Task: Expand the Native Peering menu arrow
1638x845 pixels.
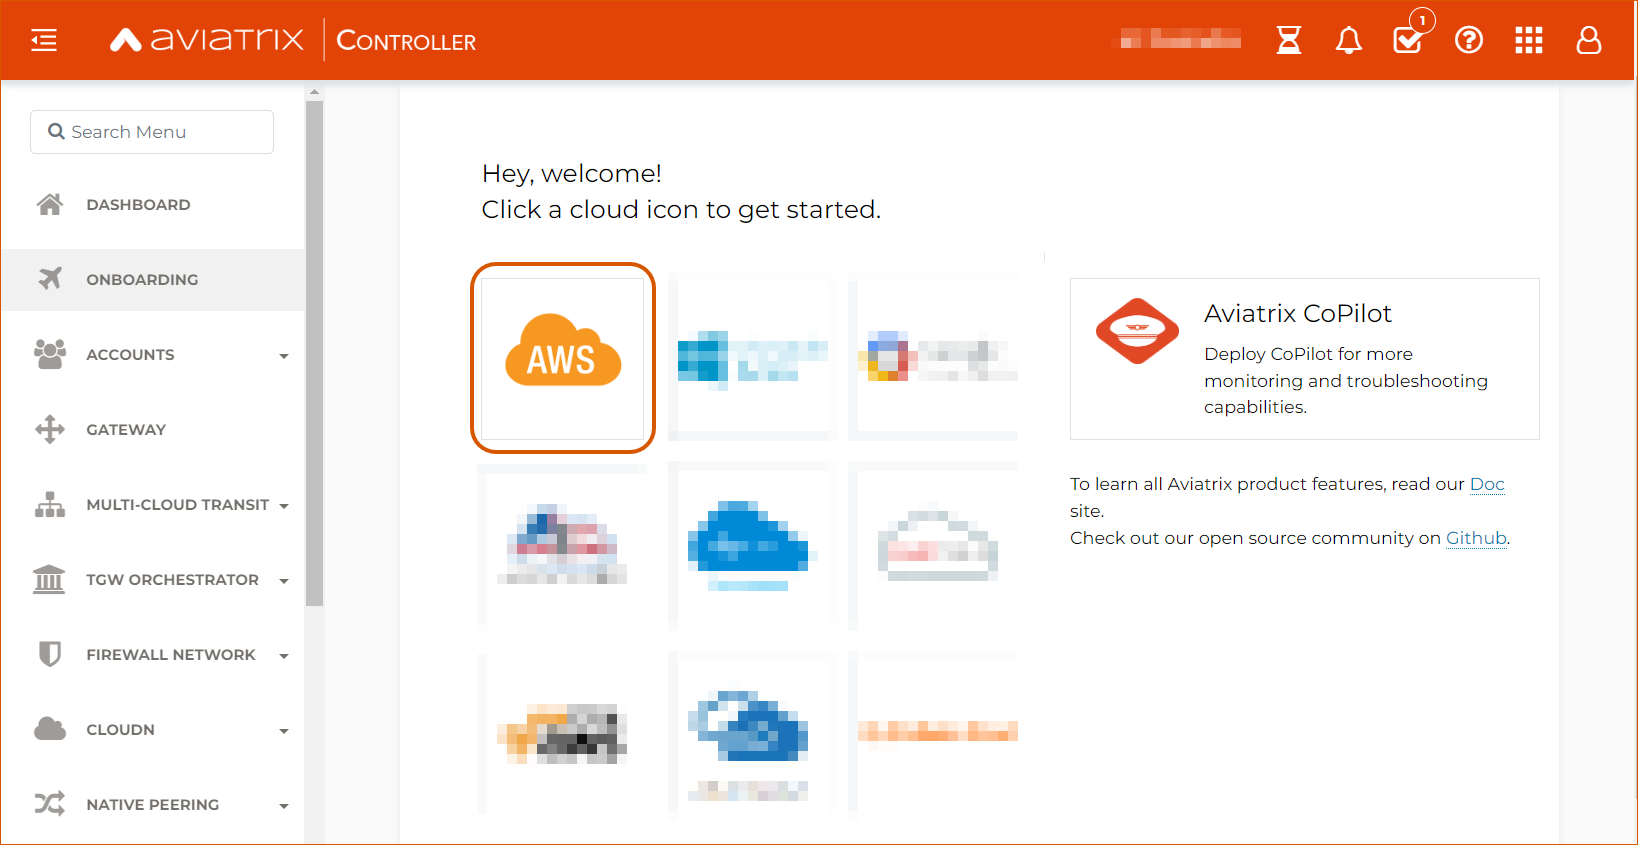Action: 284,806
